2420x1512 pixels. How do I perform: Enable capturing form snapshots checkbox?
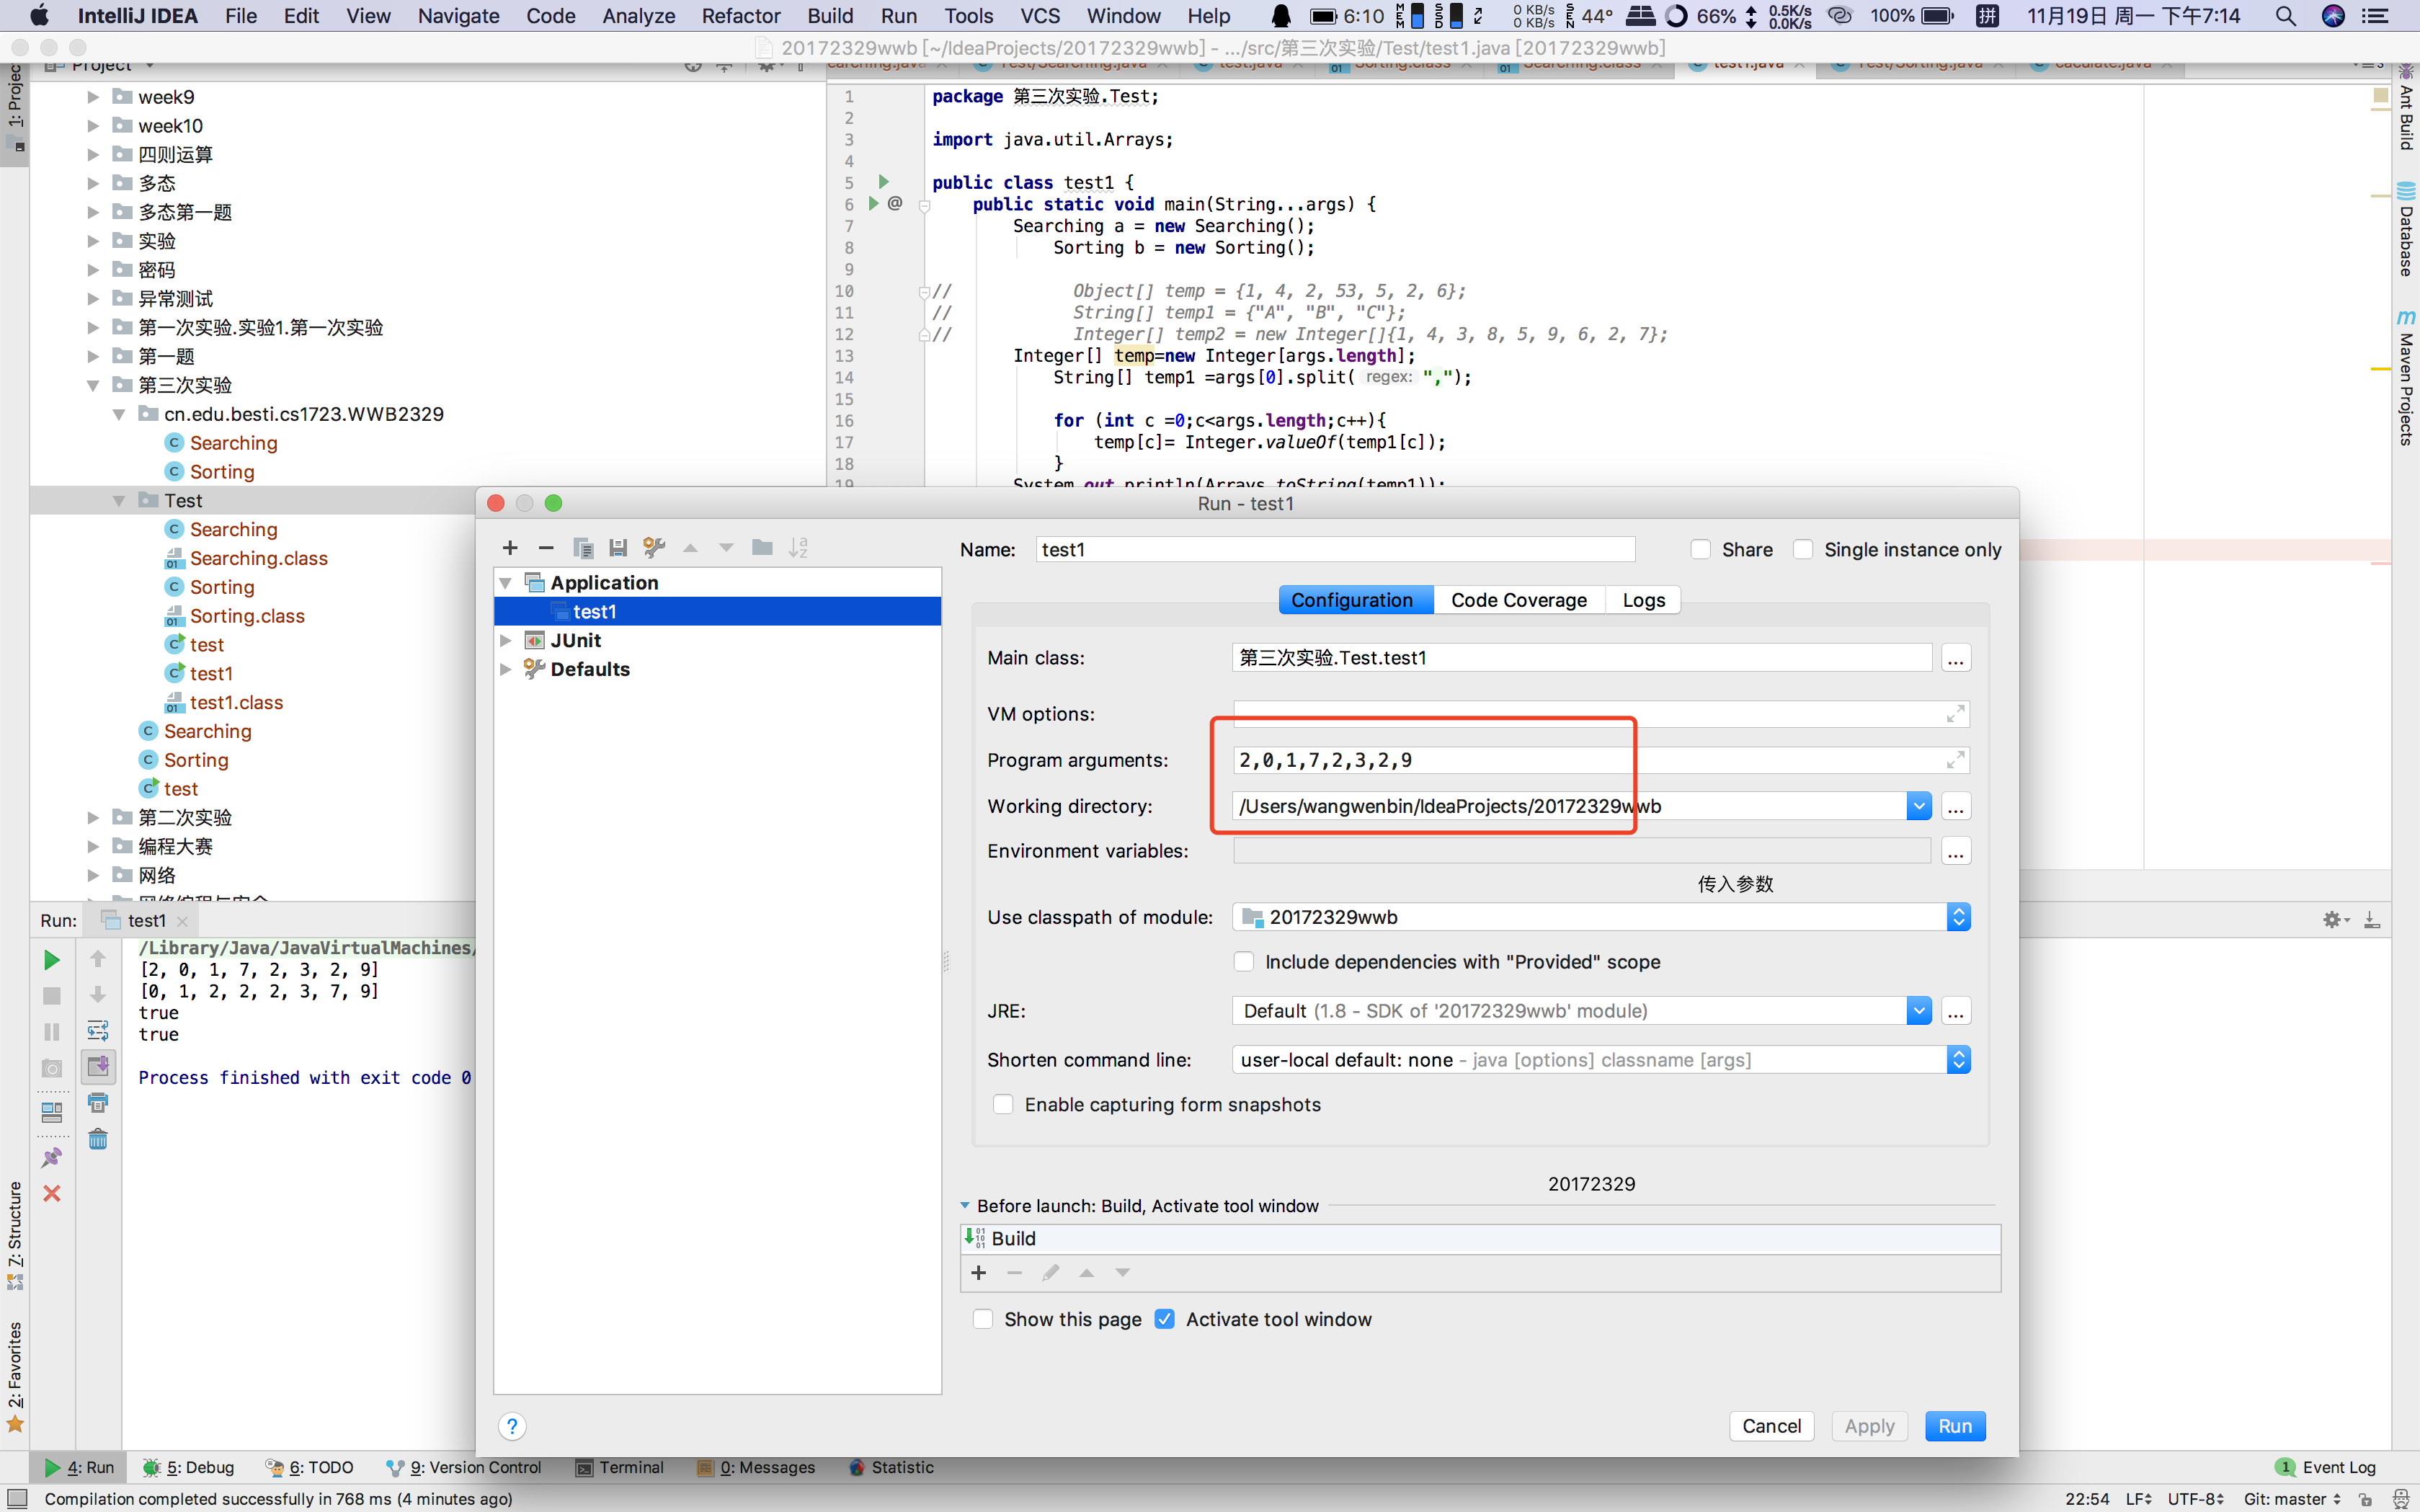pyautogui.click(x=1003, y=1104)
